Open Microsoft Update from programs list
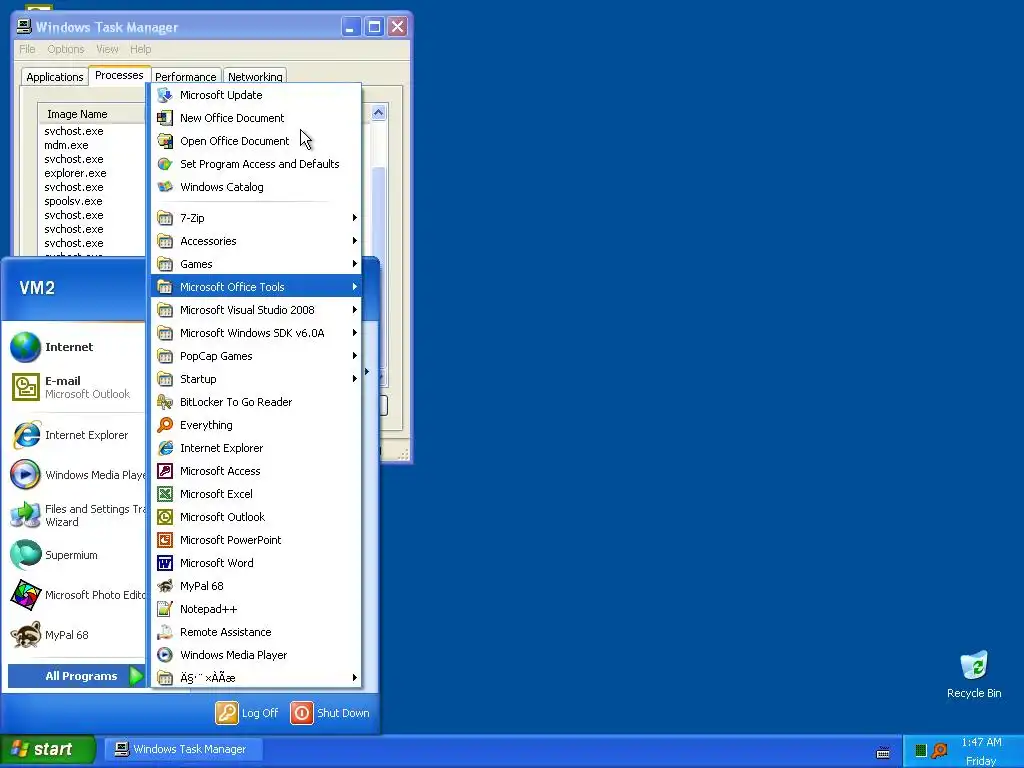 [x=255, y=95]
